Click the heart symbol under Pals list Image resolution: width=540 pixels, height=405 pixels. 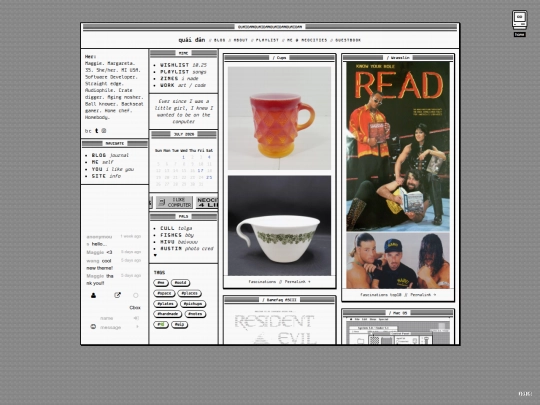coord(155,255)
